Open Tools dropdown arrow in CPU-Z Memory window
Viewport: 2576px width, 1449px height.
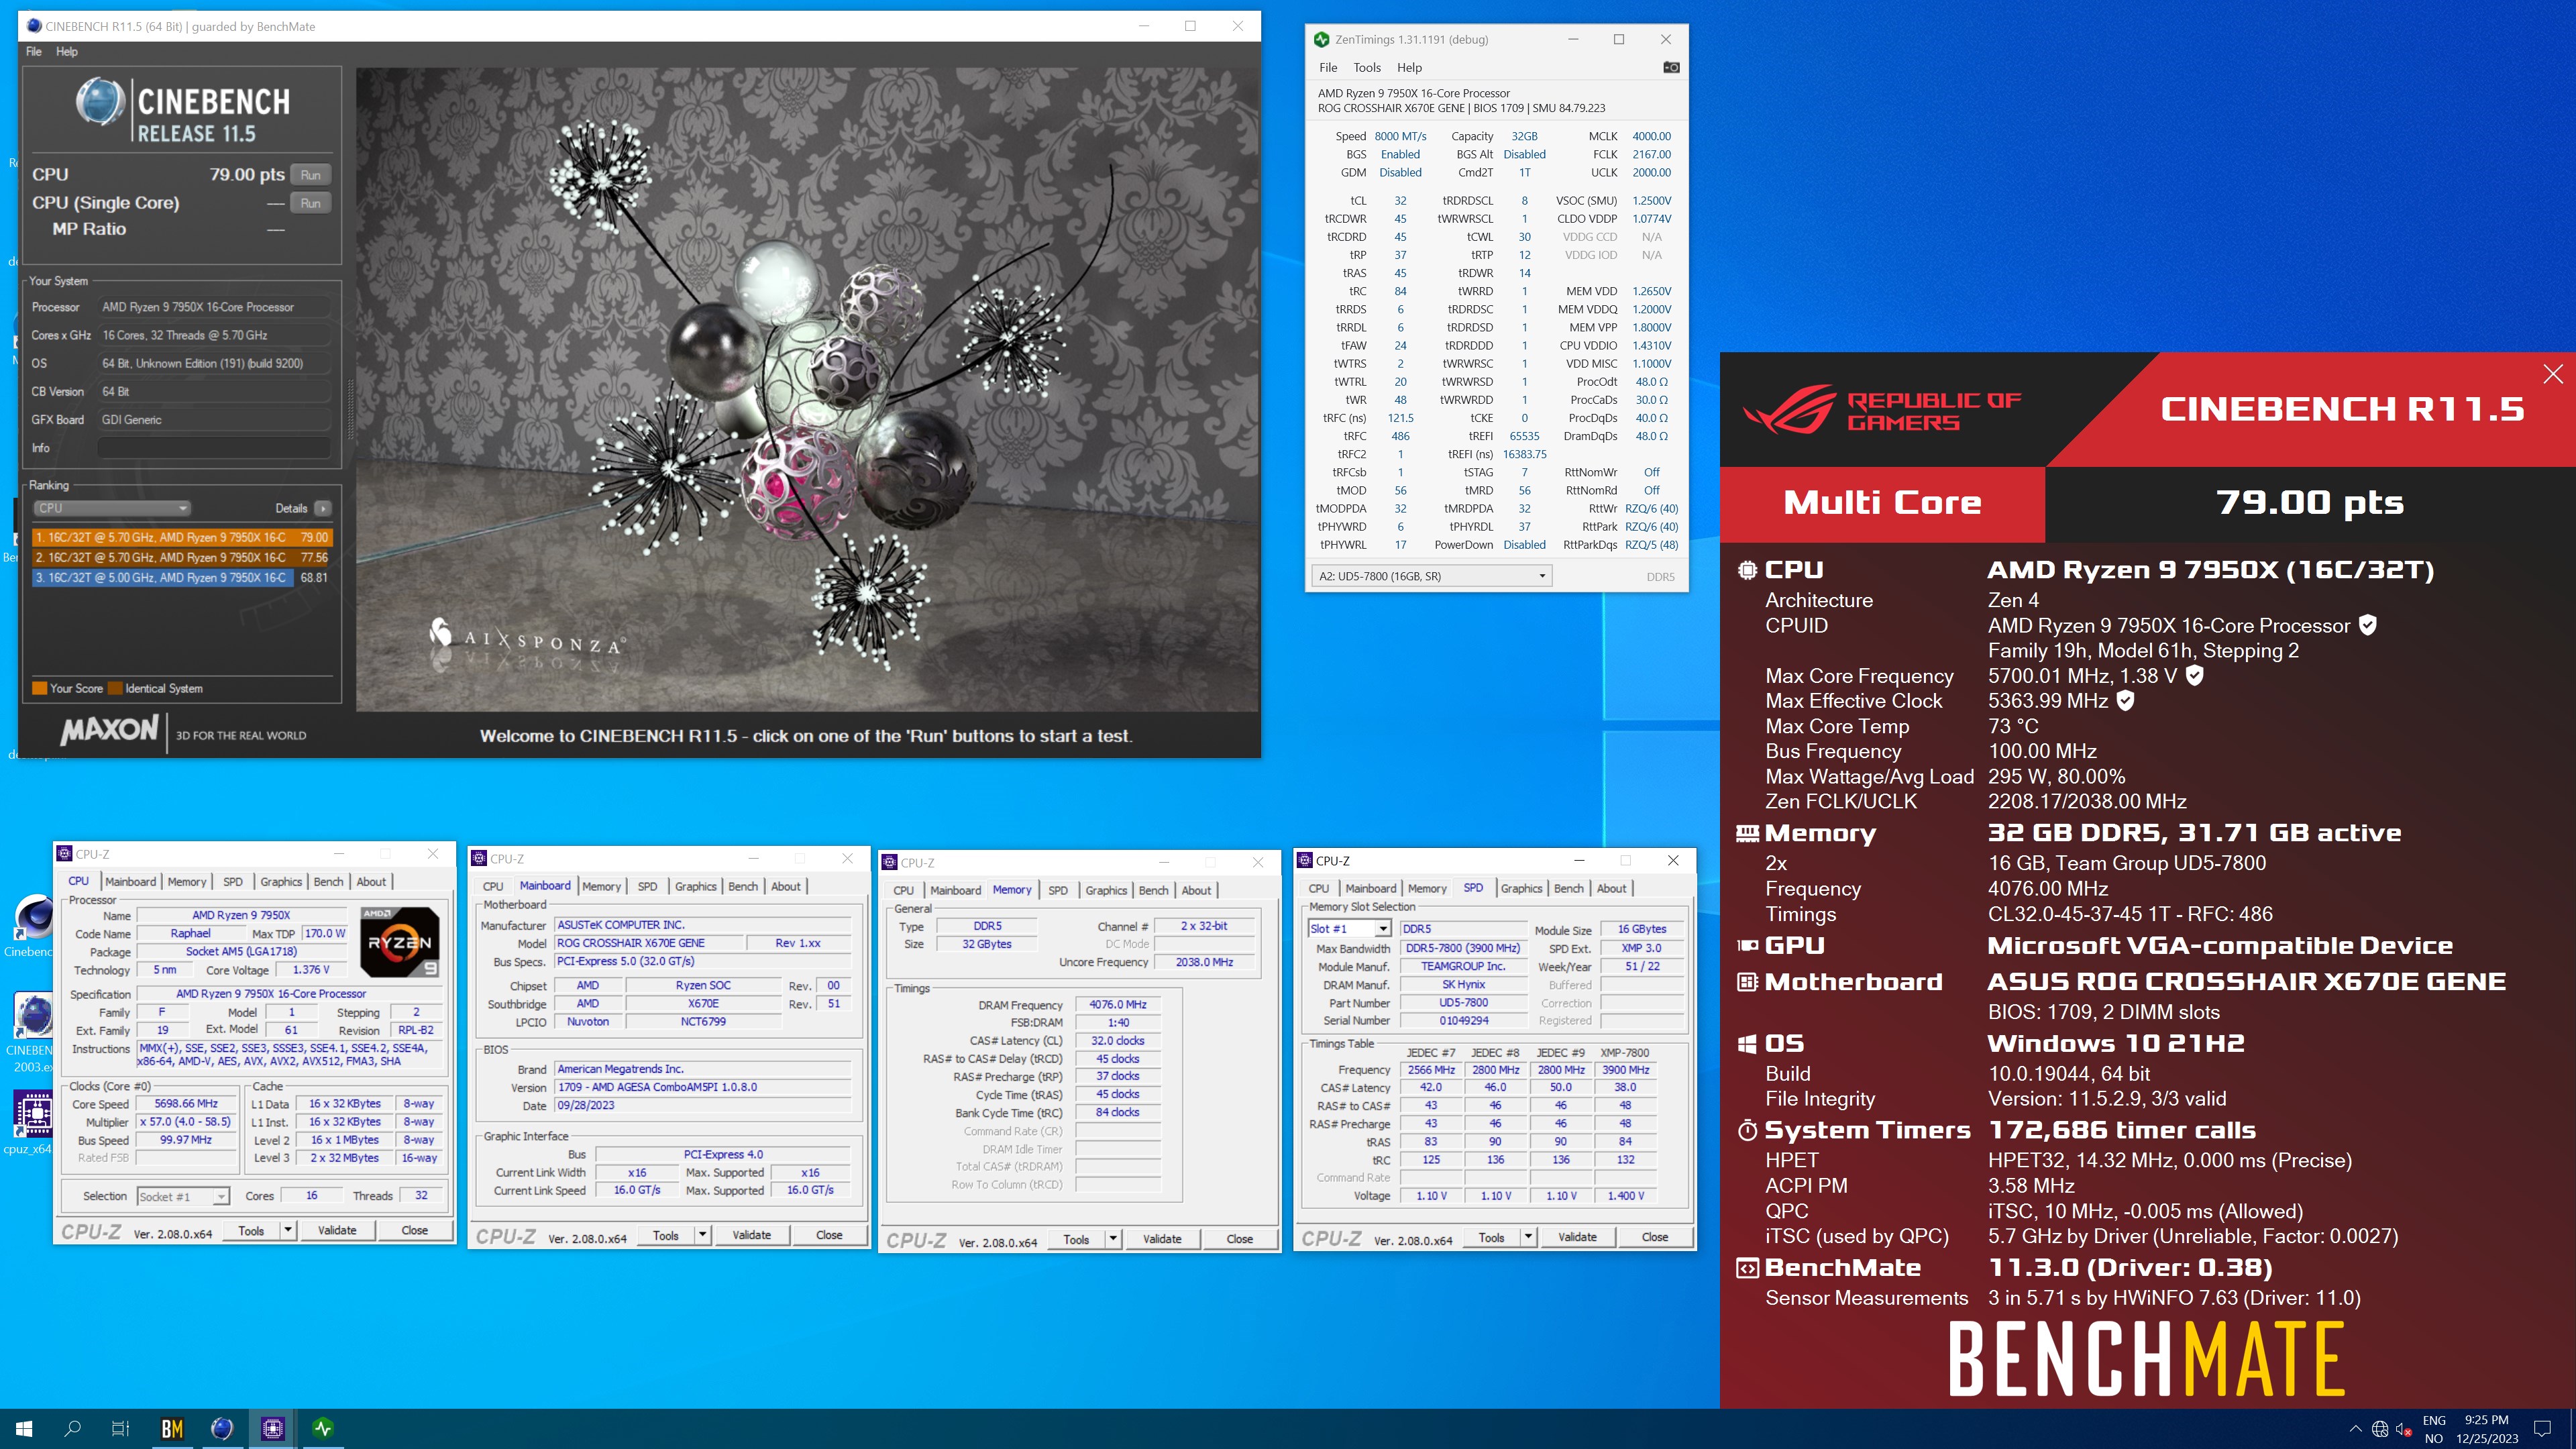[1113, 1239]
